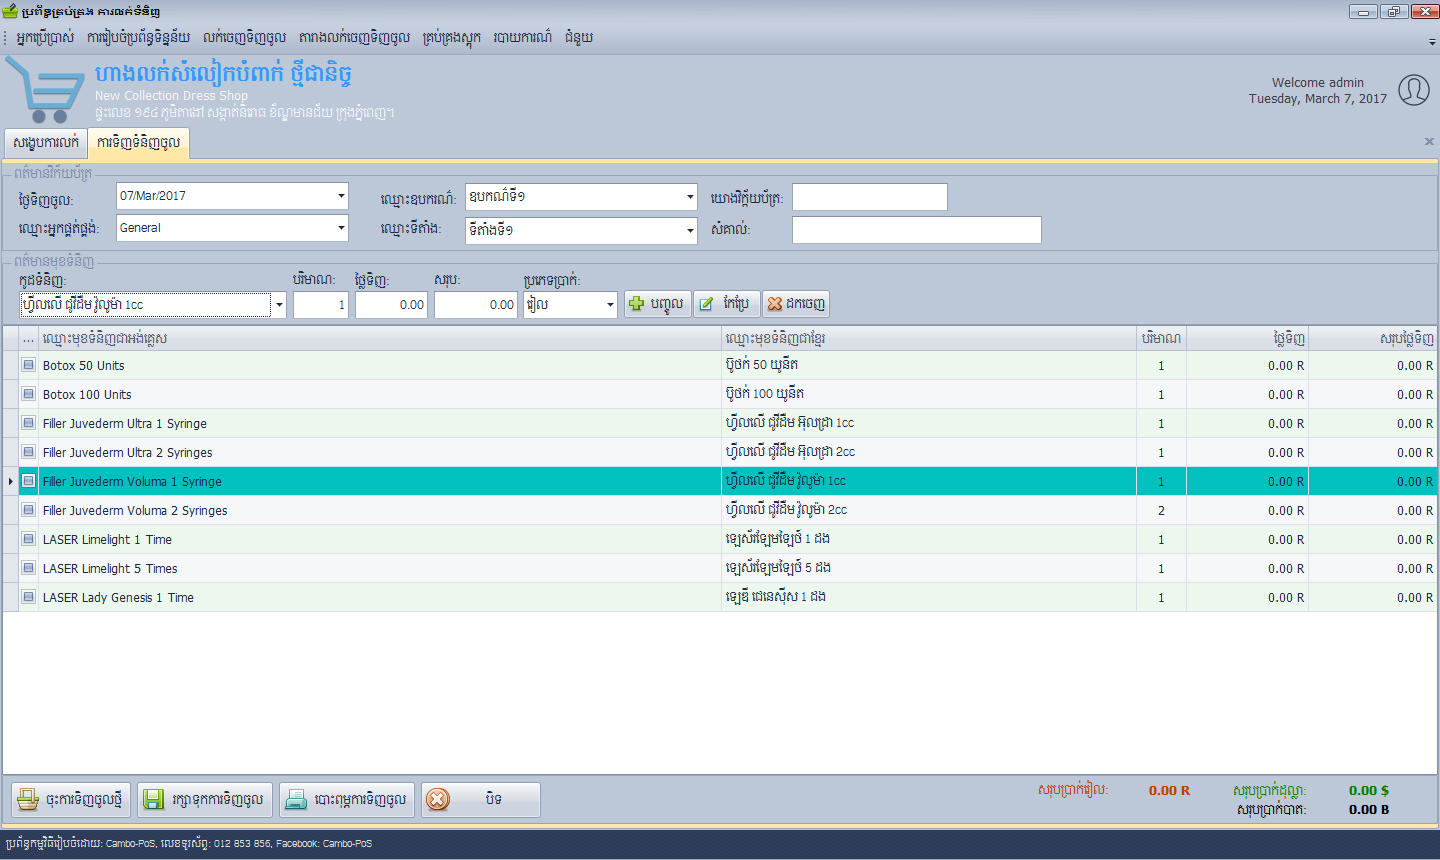Select the Filler Juvederm Ultra 1 Syringe cell

point(379,423)
